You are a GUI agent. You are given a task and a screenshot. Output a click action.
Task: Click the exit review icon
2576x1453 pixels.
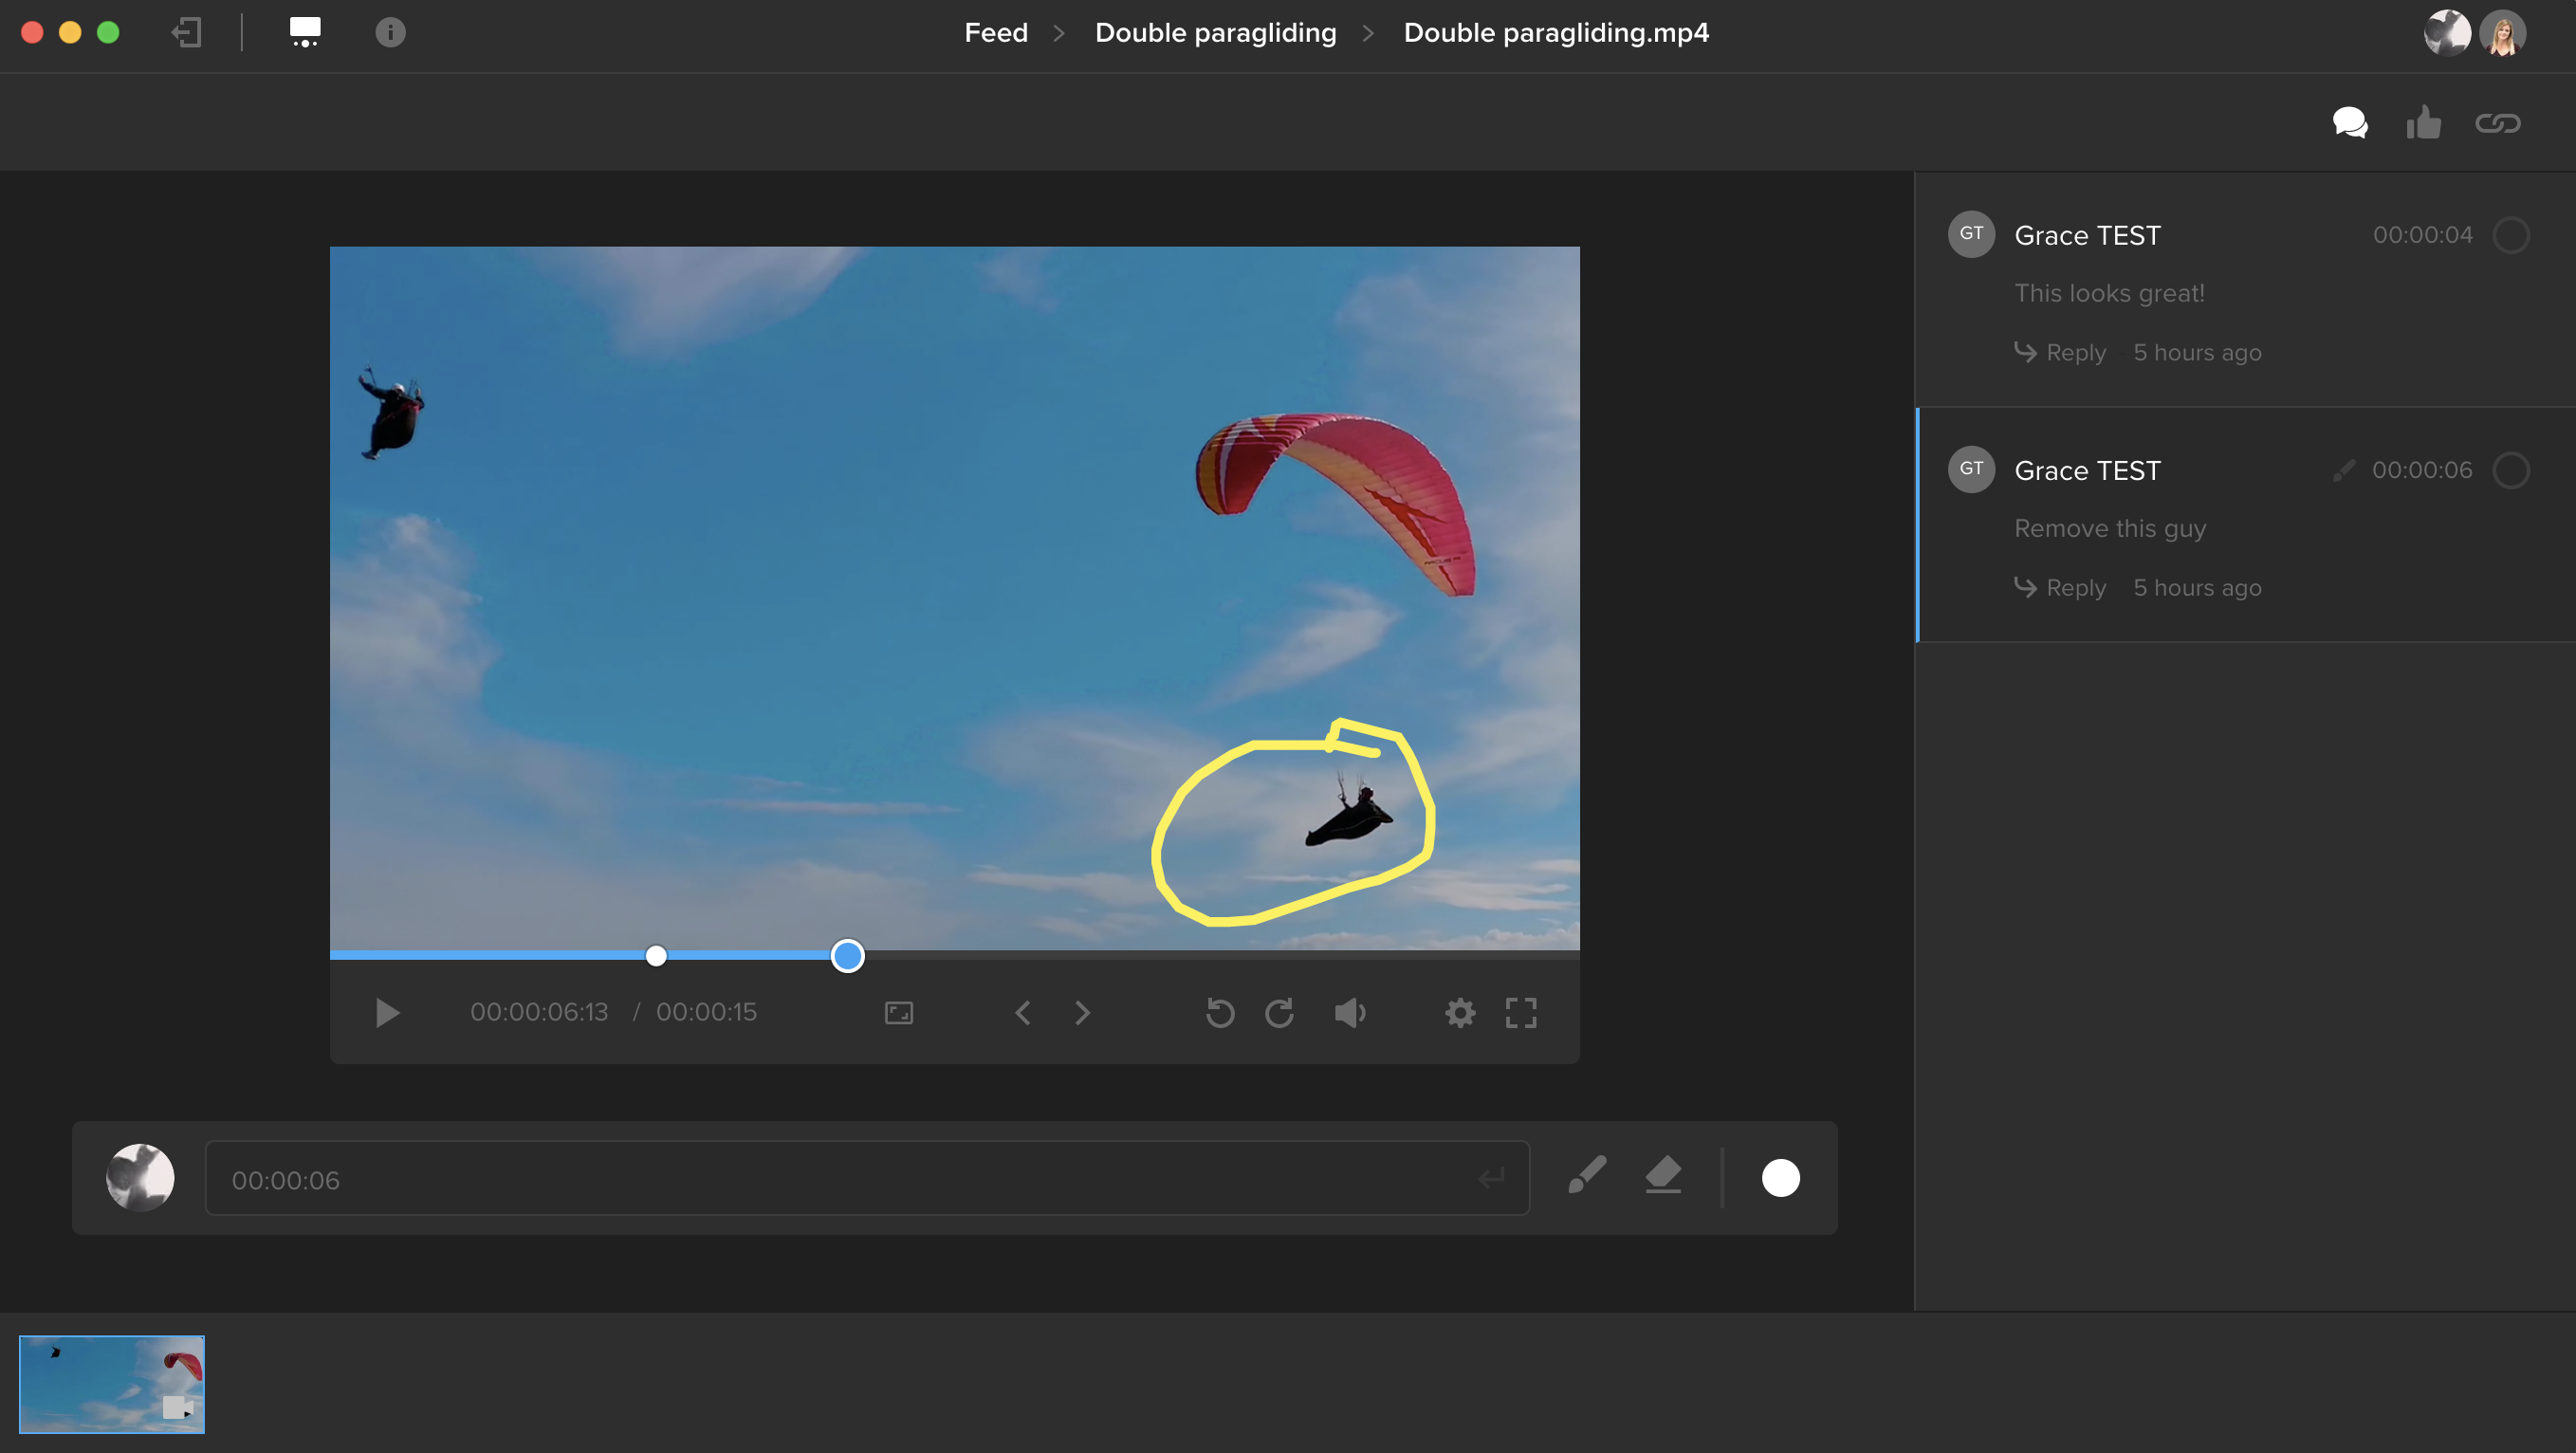click(x=187, y=33)
